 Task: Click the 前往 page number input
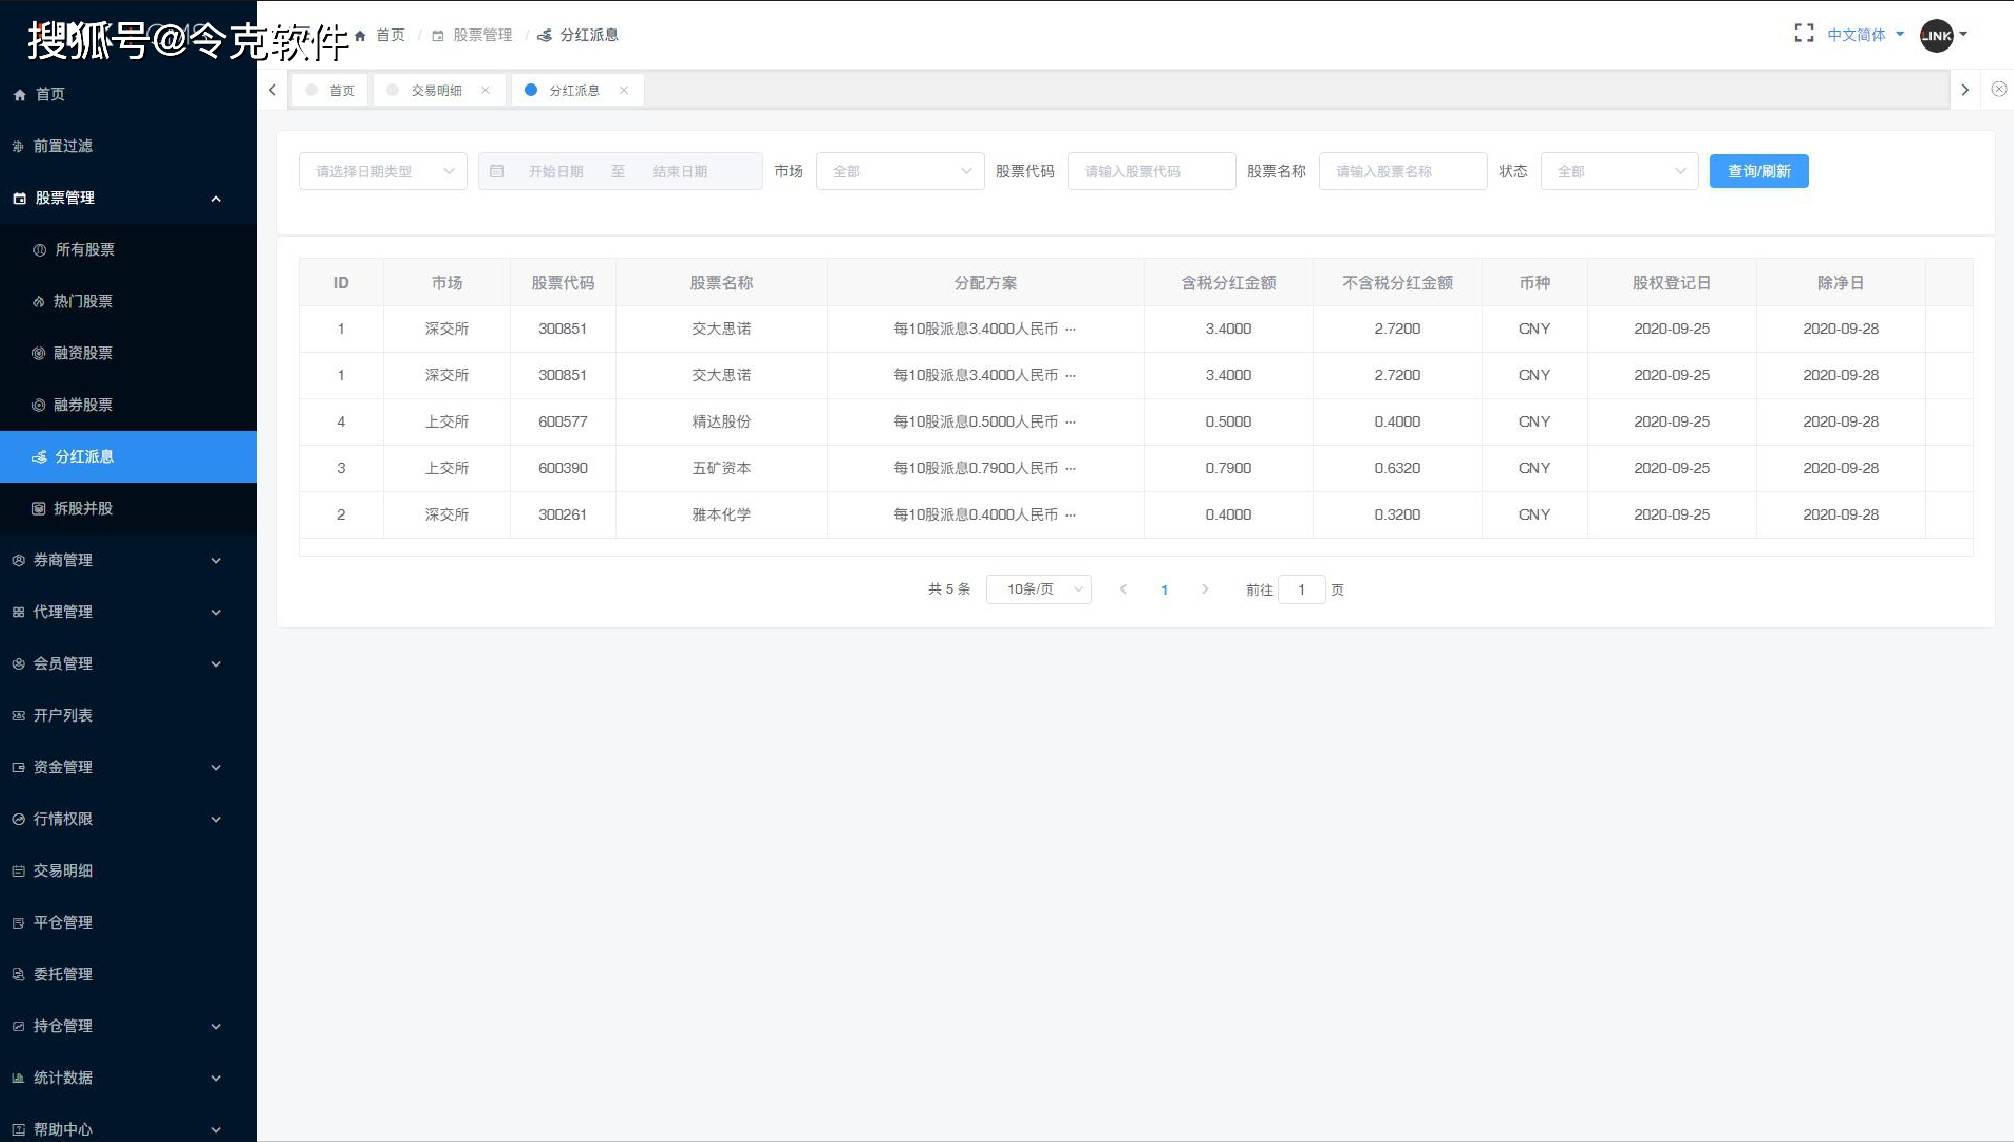(1302, 590)
